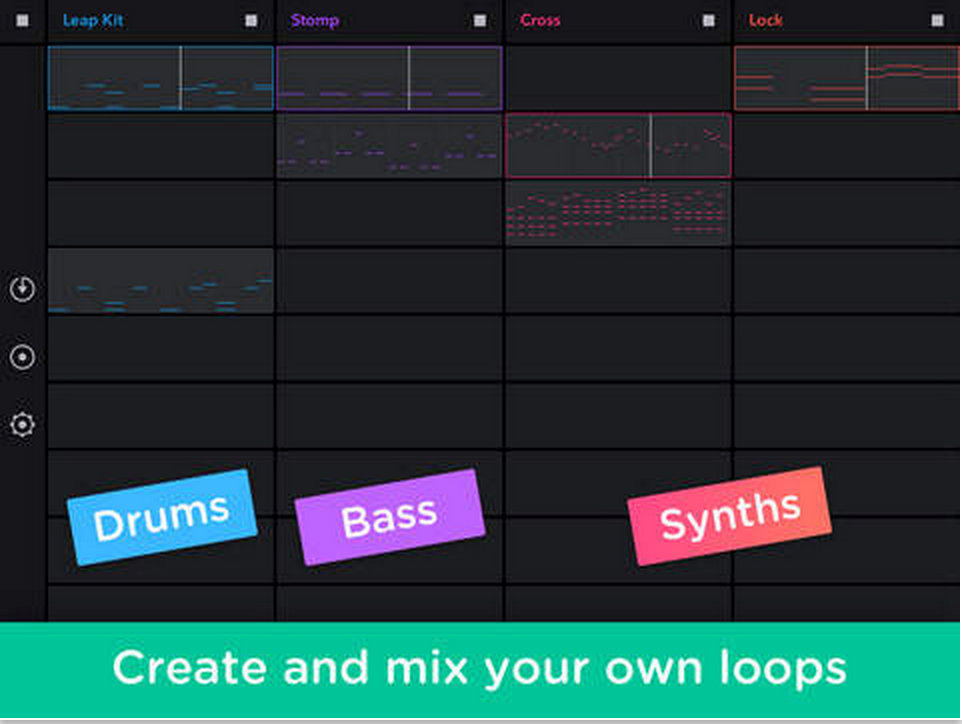
Task: Stop the Stomp track with its square icon
Action: 480,17
